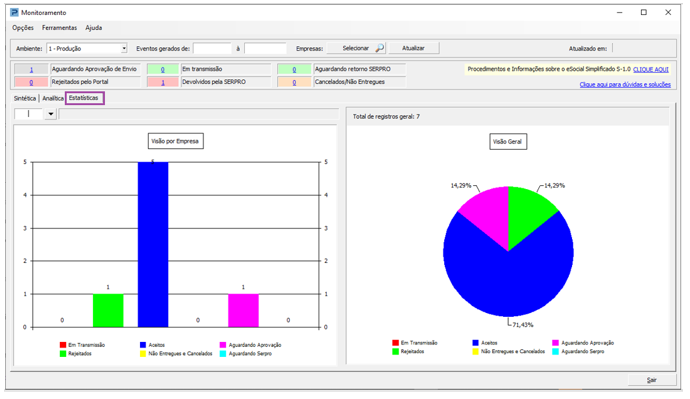
Task: Switch to the Sintética tab
Action: pyautogui.click(x=25, y=98)
